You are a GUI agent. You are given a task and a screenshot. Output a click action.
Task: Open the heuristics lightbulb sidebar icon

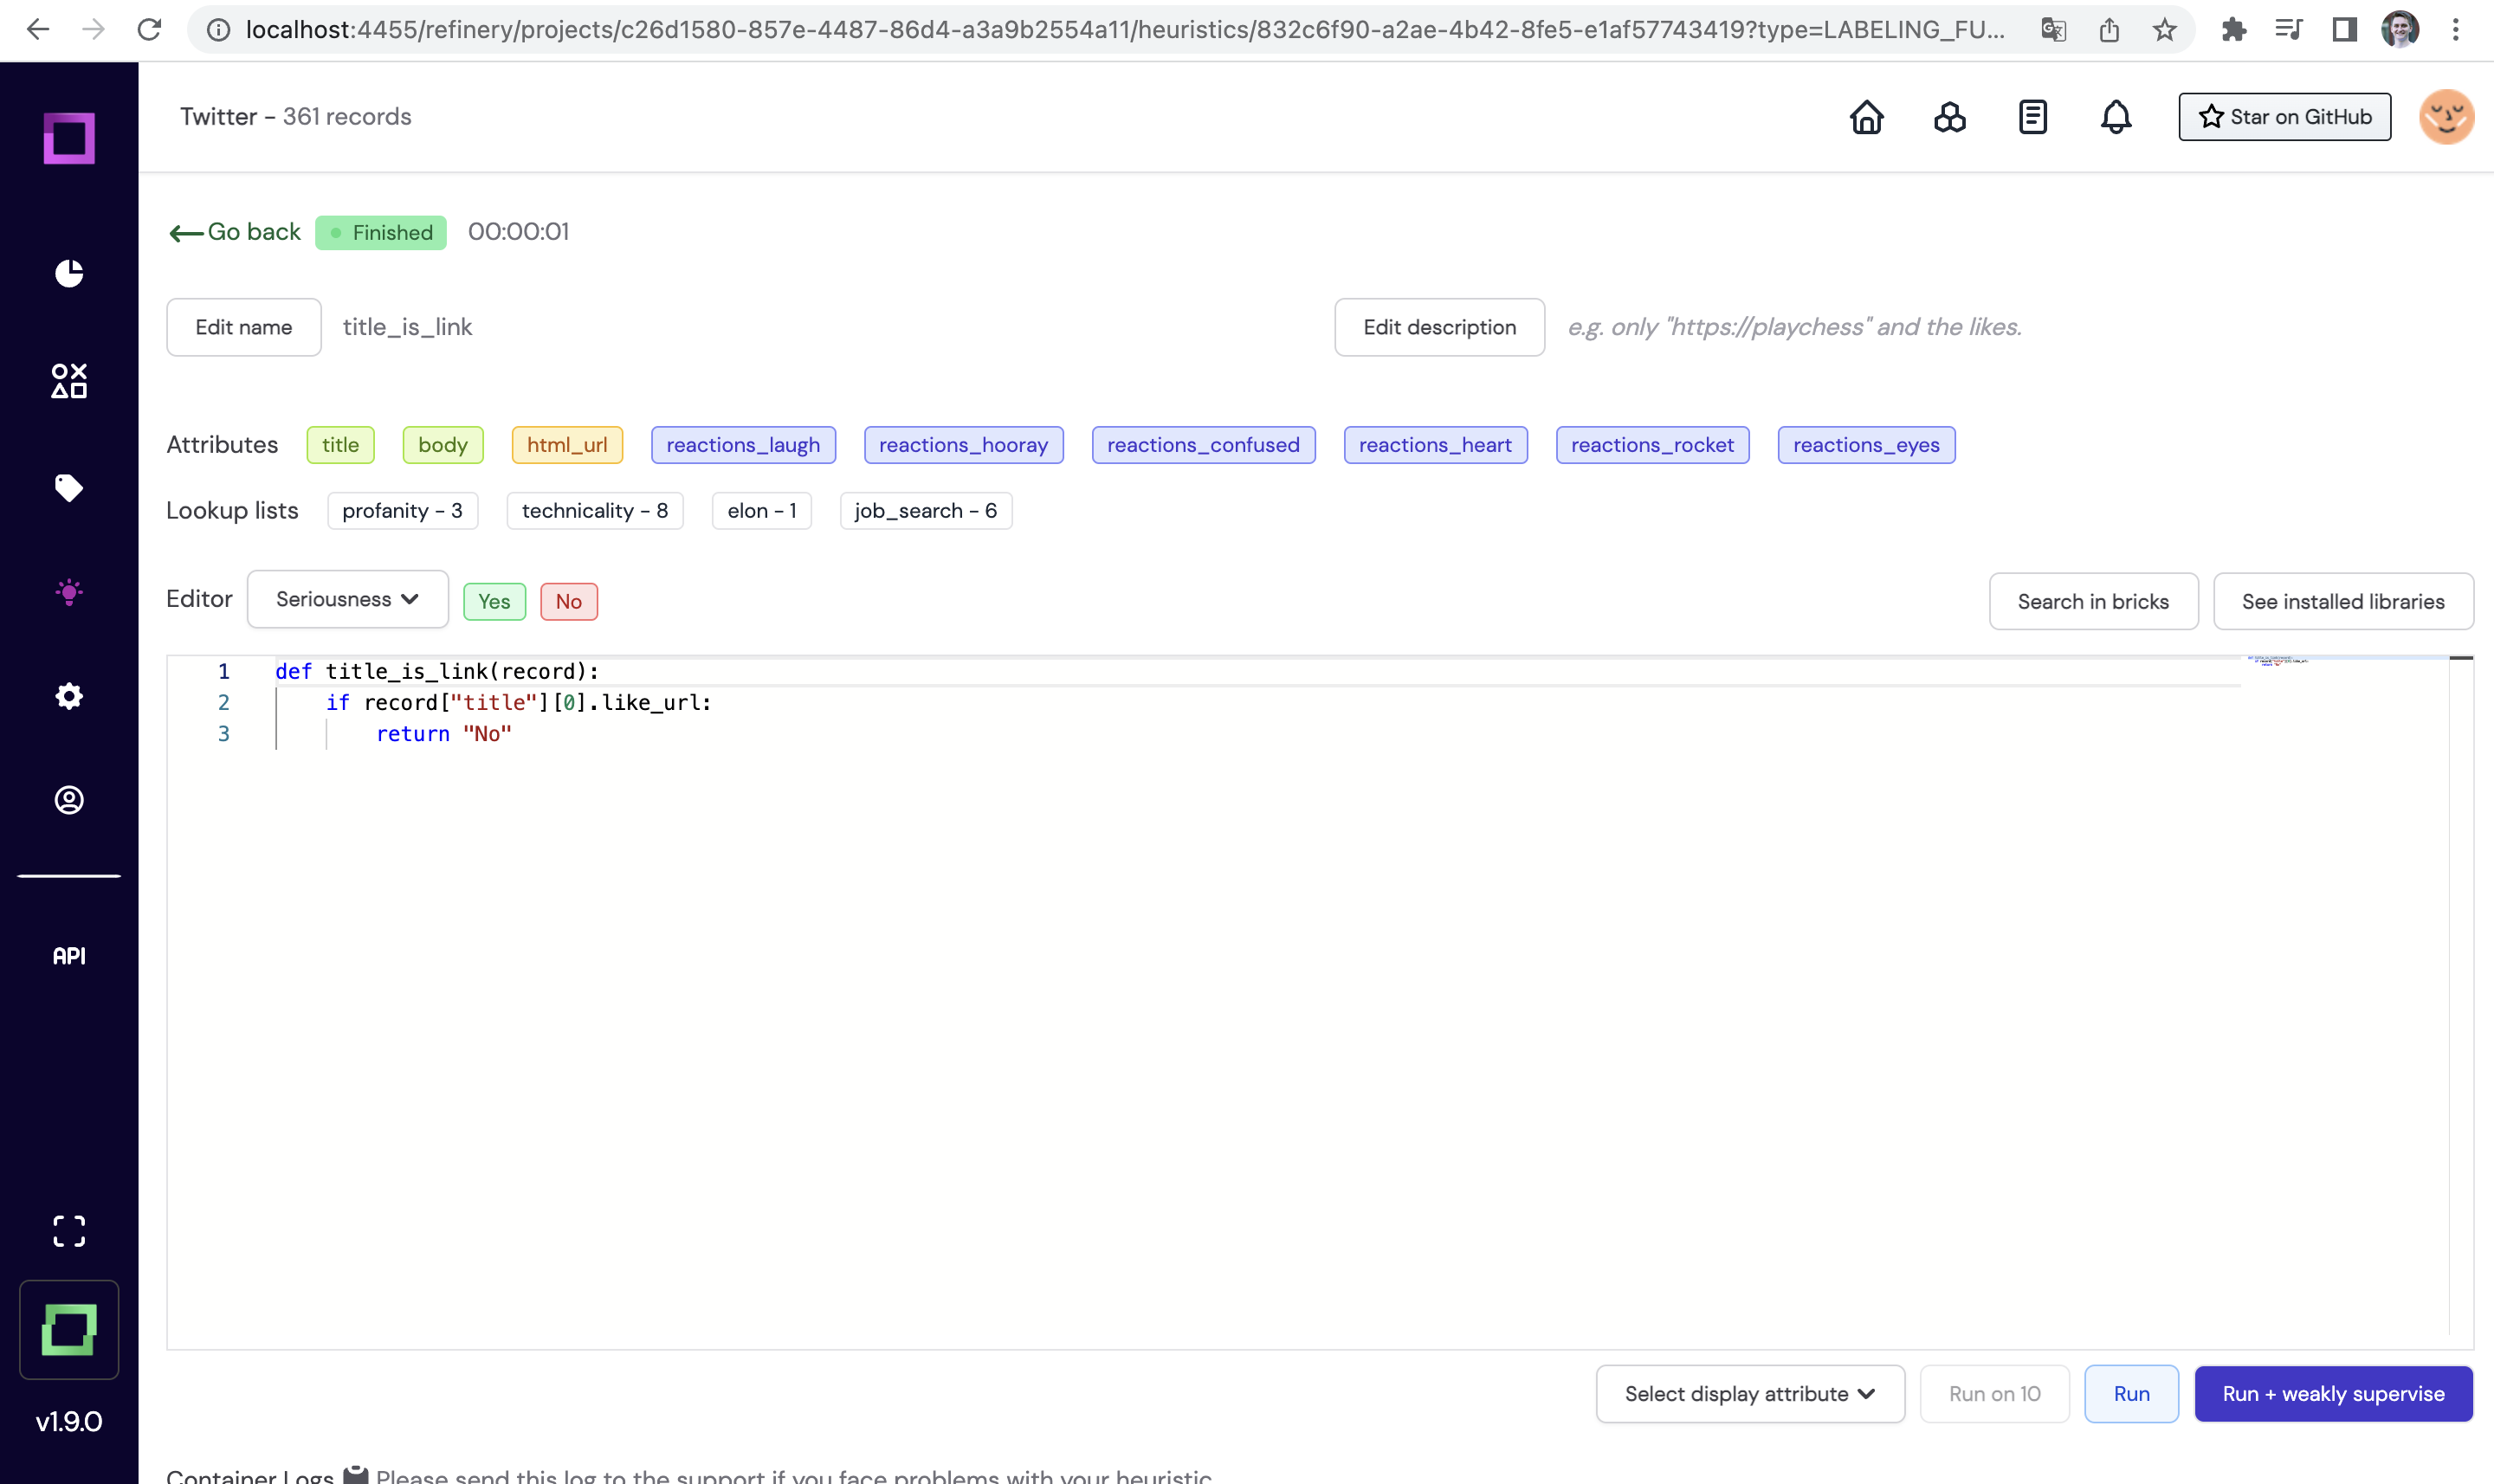point(69,592)
